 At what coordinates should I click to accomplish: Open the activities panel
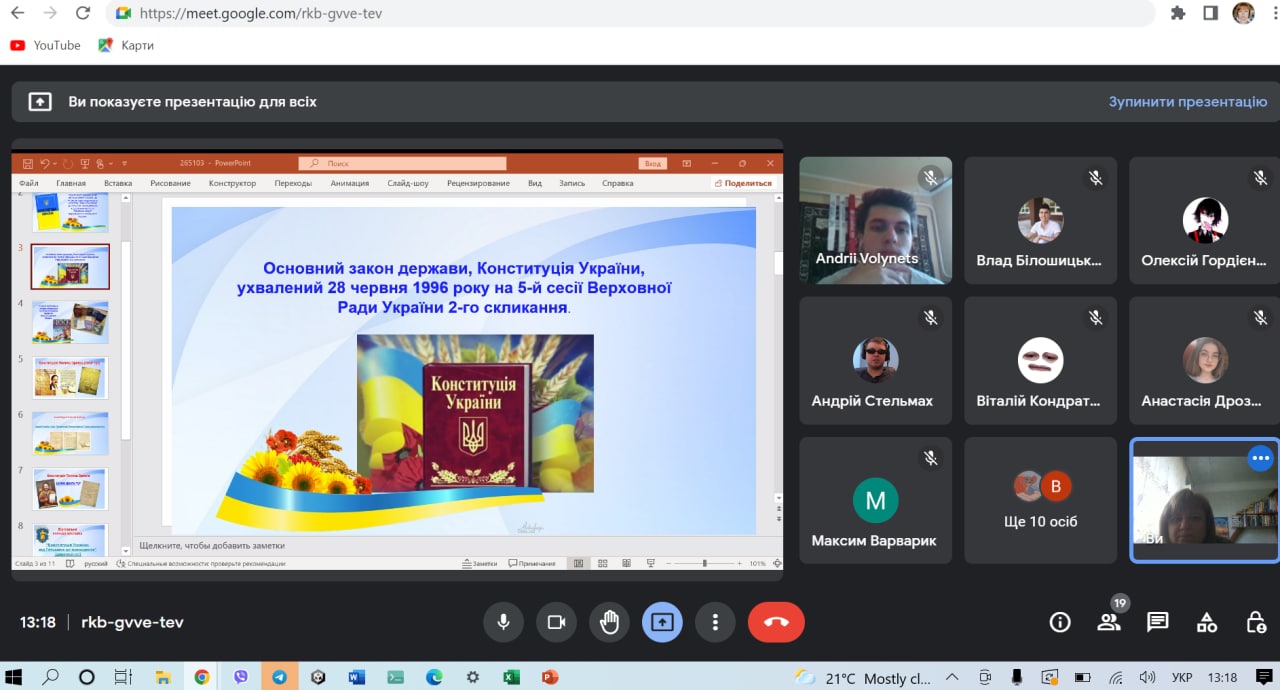pos(1207,622)
